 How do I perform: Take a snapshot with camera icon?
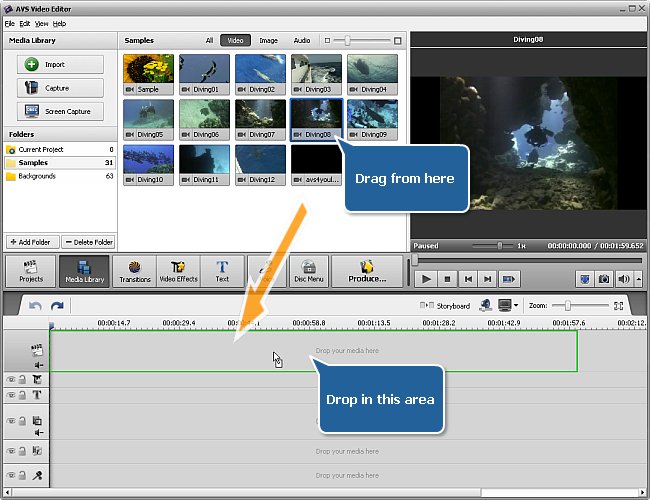604,279
